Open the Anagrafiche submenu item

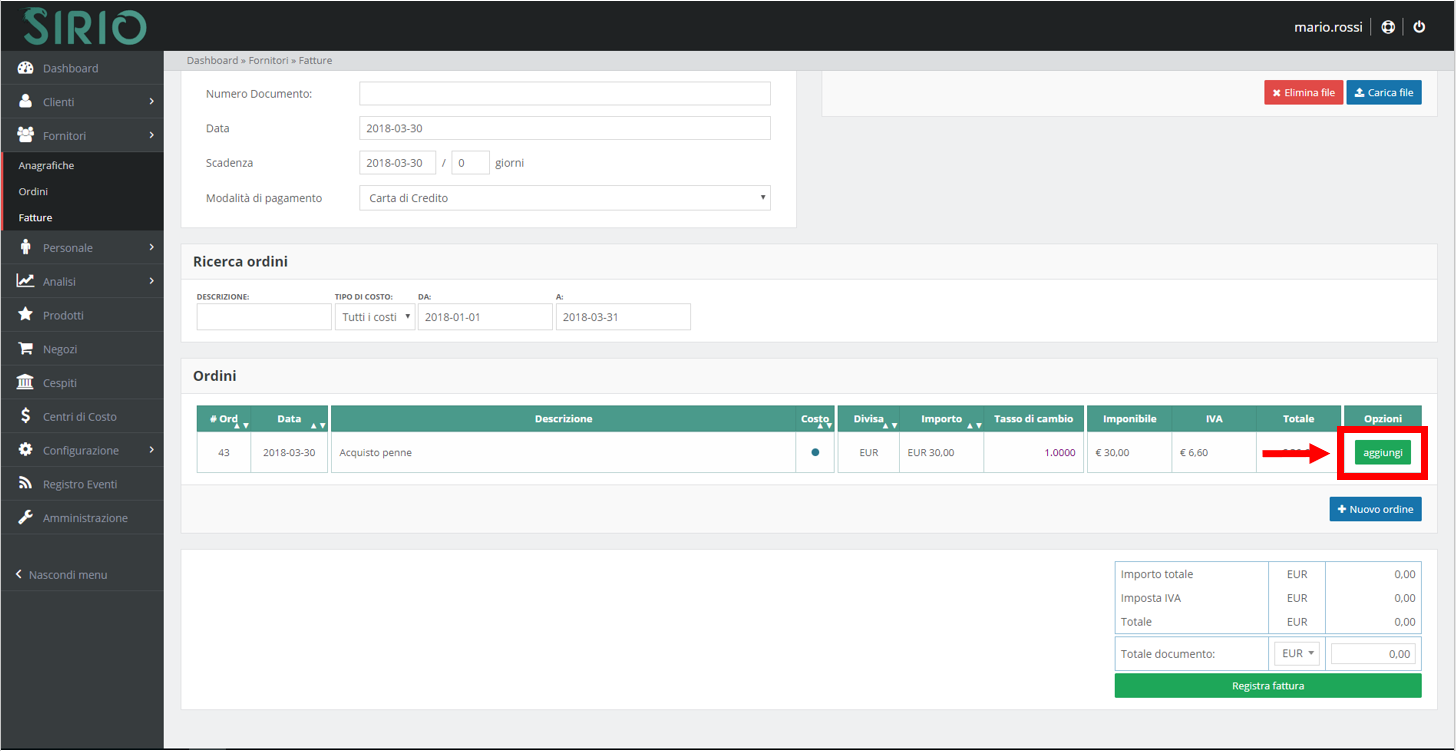click(46, 165)
